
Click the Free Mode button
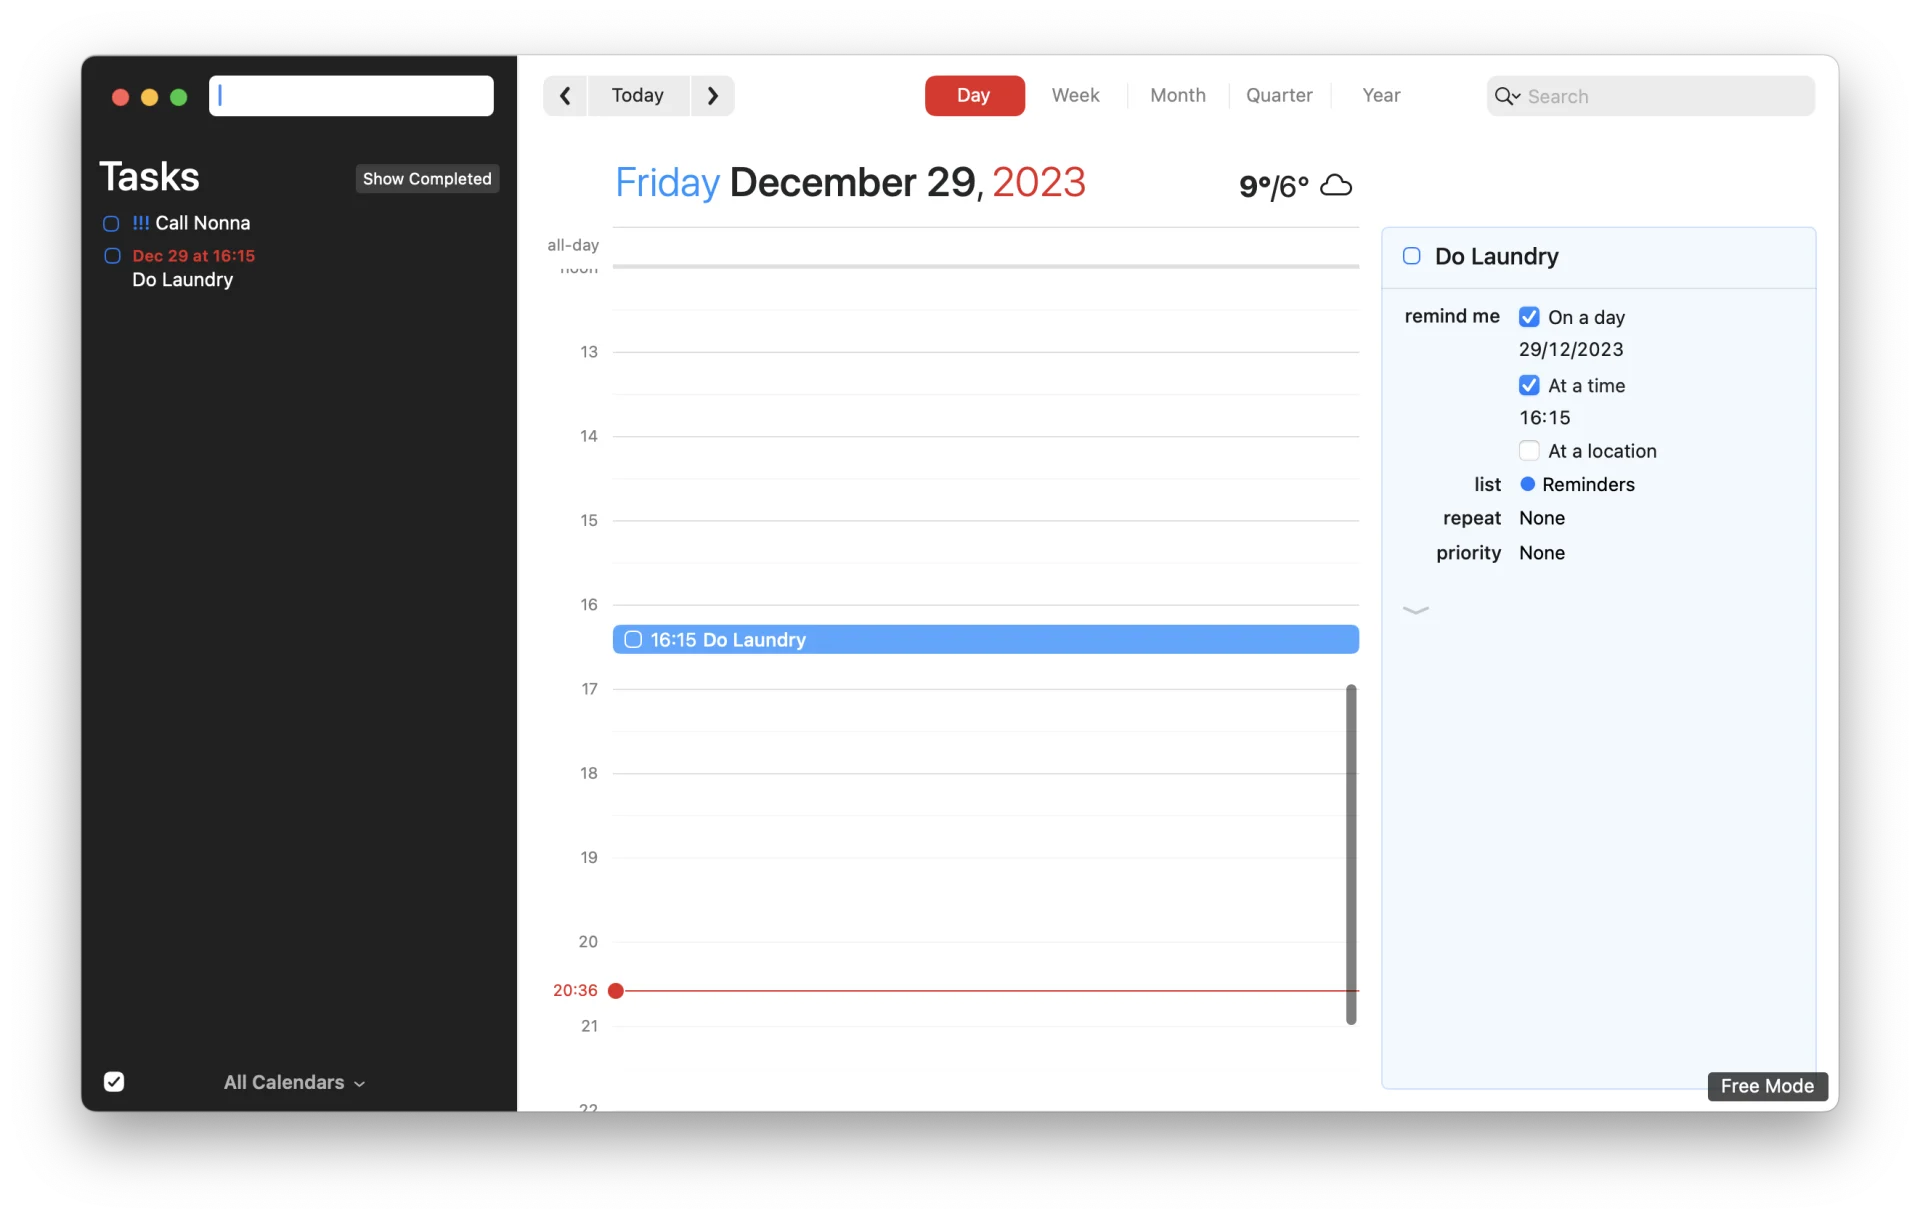click(x=1766, y=1085)
